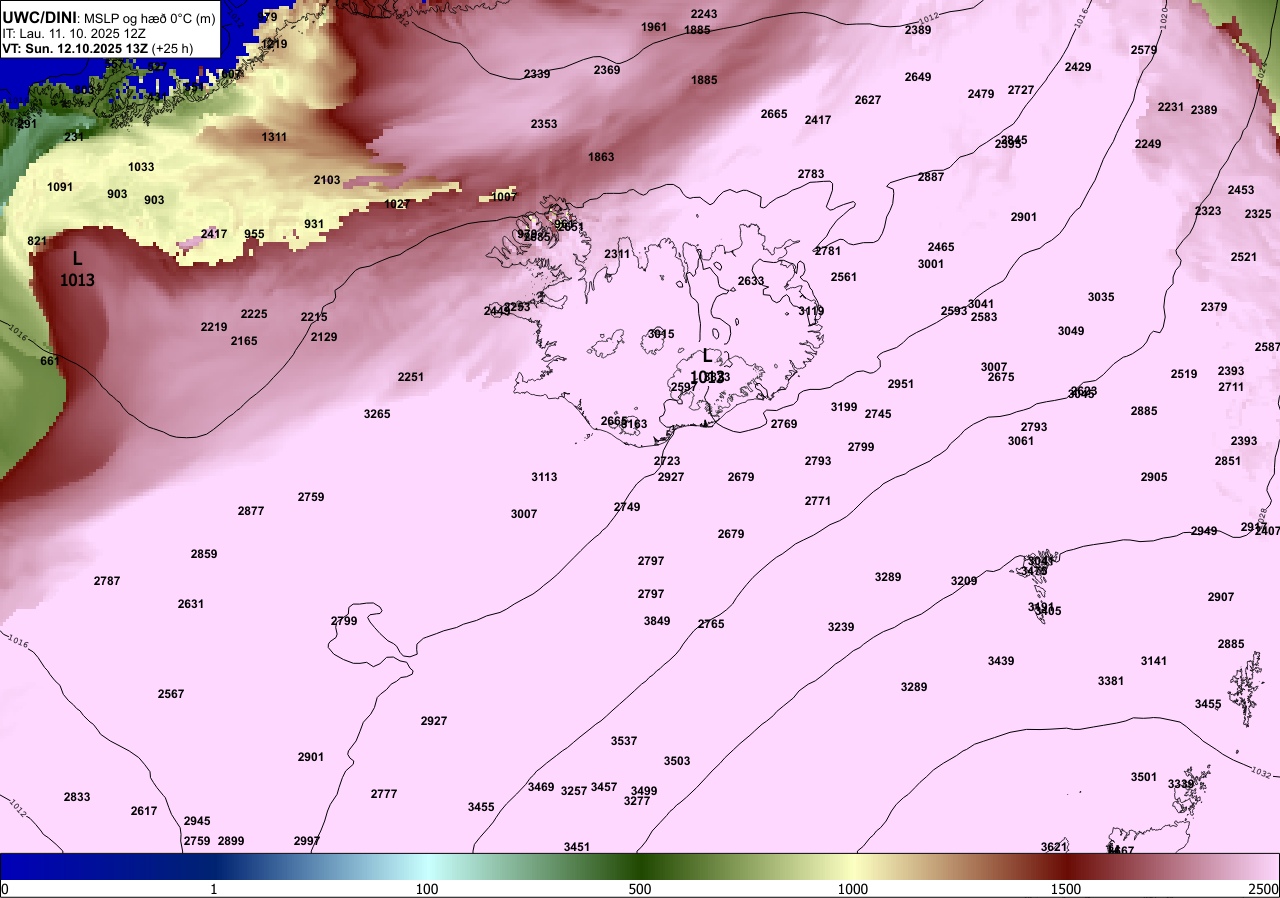Click the 2353 value
Screen dimensions: 1280x898
[x=544, y=124]
